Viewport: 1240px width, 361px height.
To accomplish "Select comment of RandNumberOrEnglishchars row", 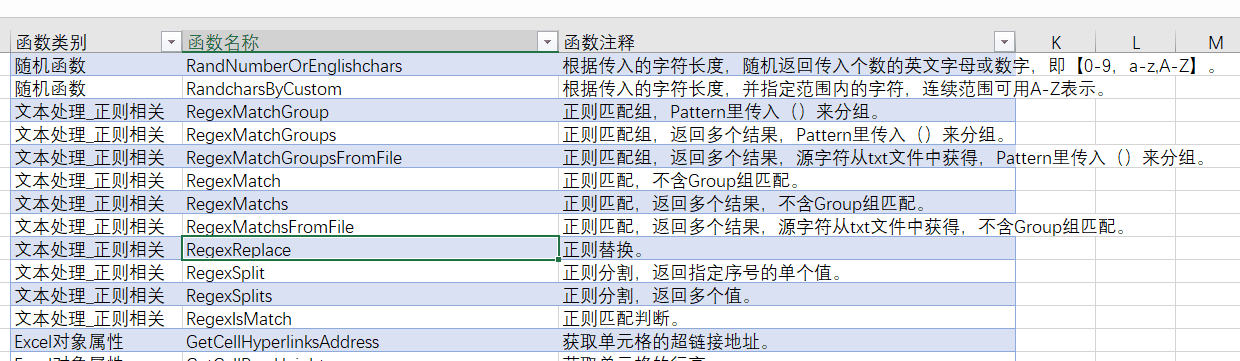I will 787,66.
